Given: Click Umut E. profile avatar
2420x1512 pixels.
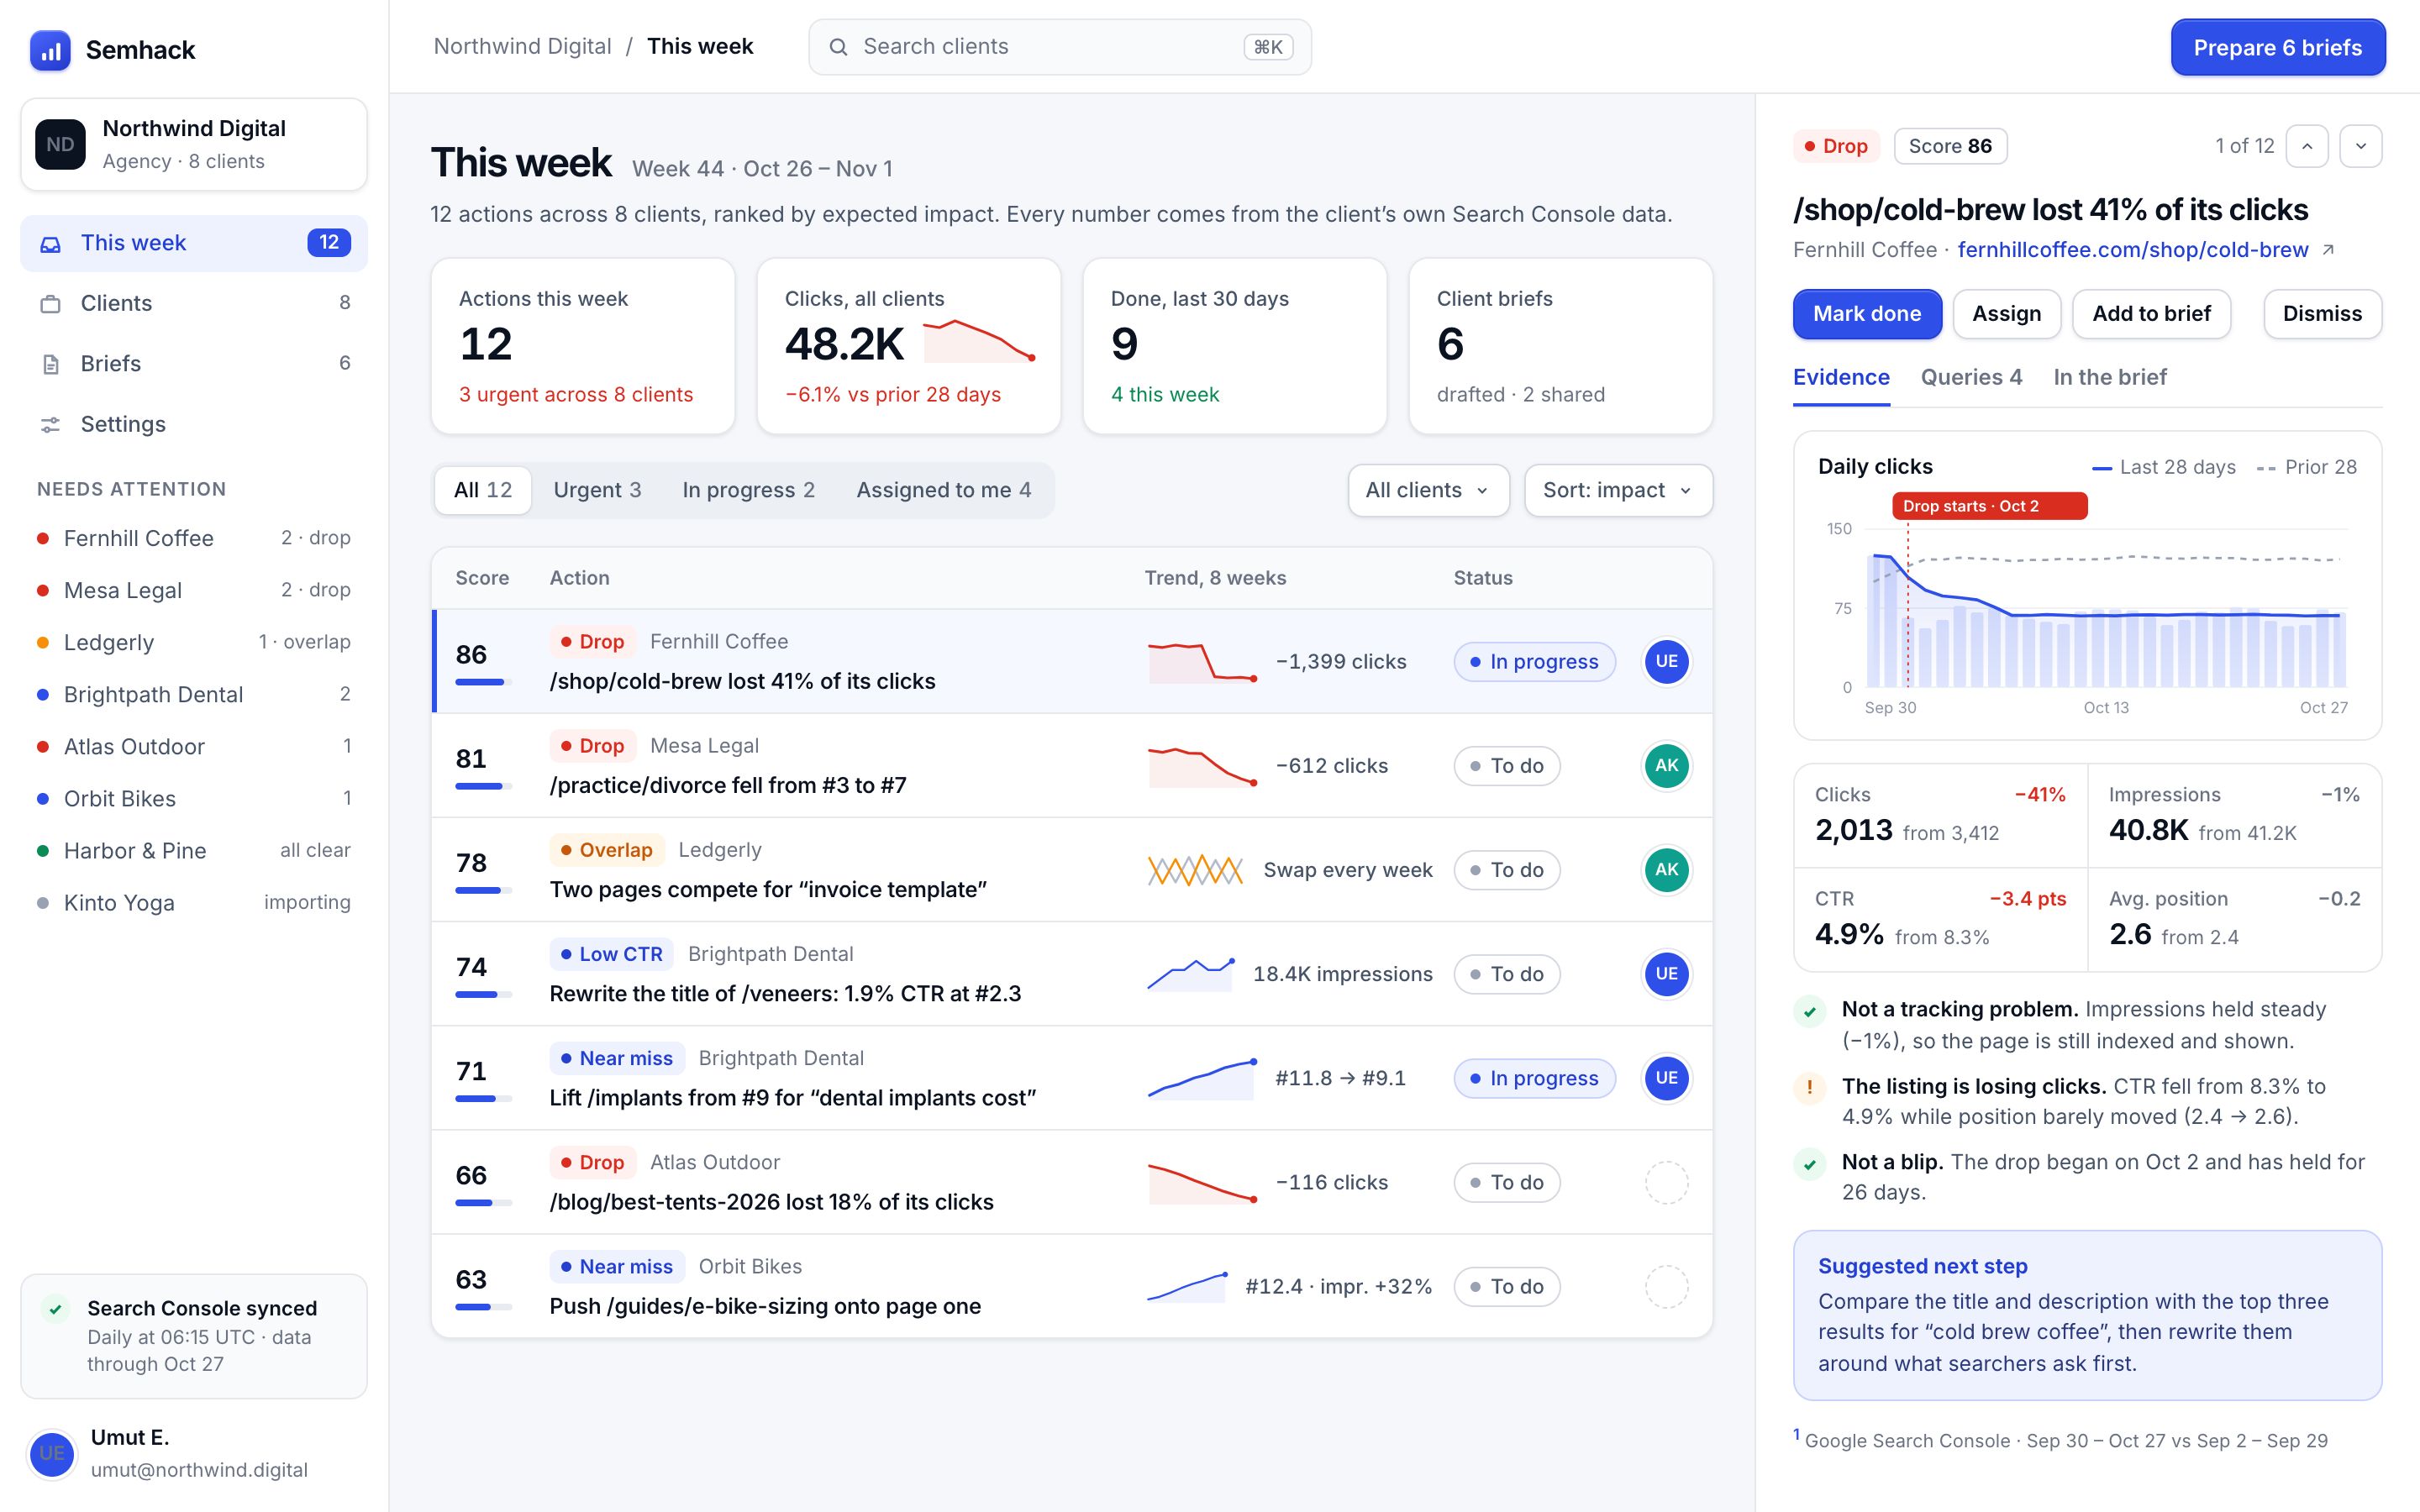Looking at the screenshot, I should 52,1453.
